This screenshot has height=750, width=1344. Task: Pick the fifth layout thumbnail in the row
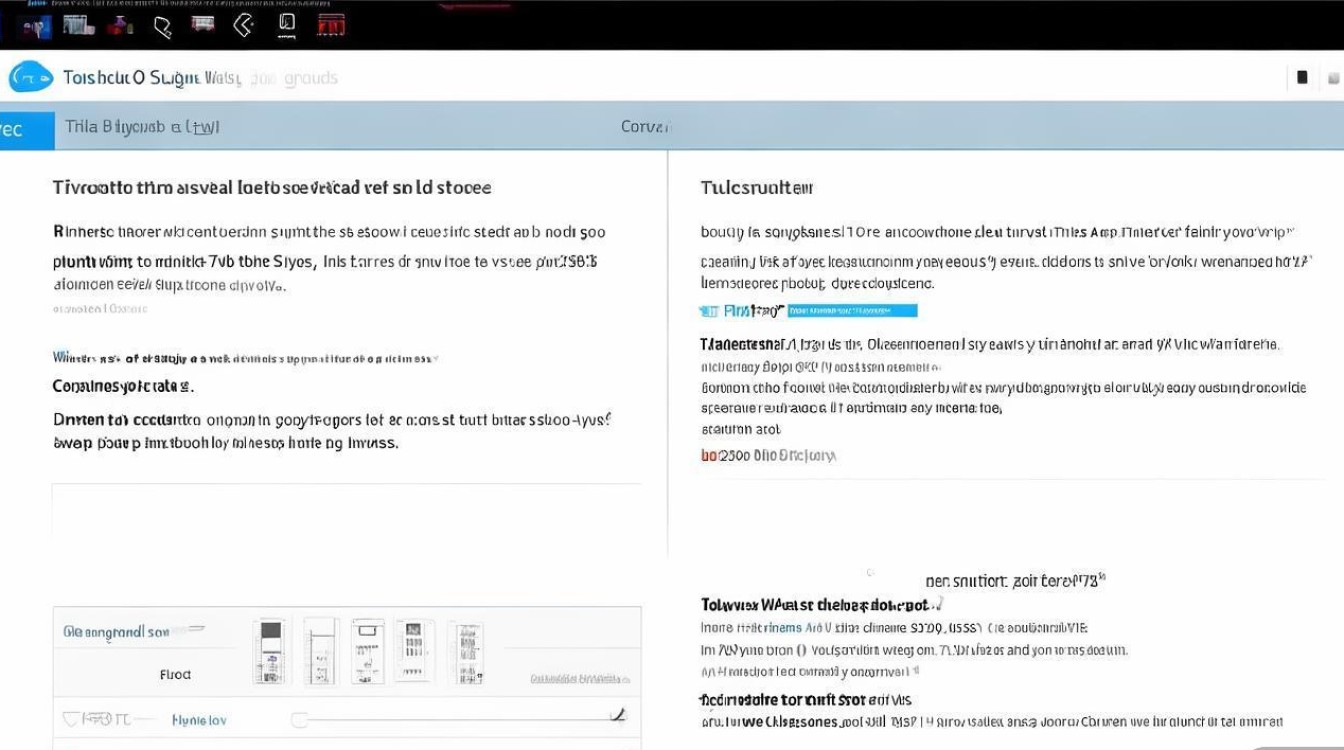[x=467, y=652]
